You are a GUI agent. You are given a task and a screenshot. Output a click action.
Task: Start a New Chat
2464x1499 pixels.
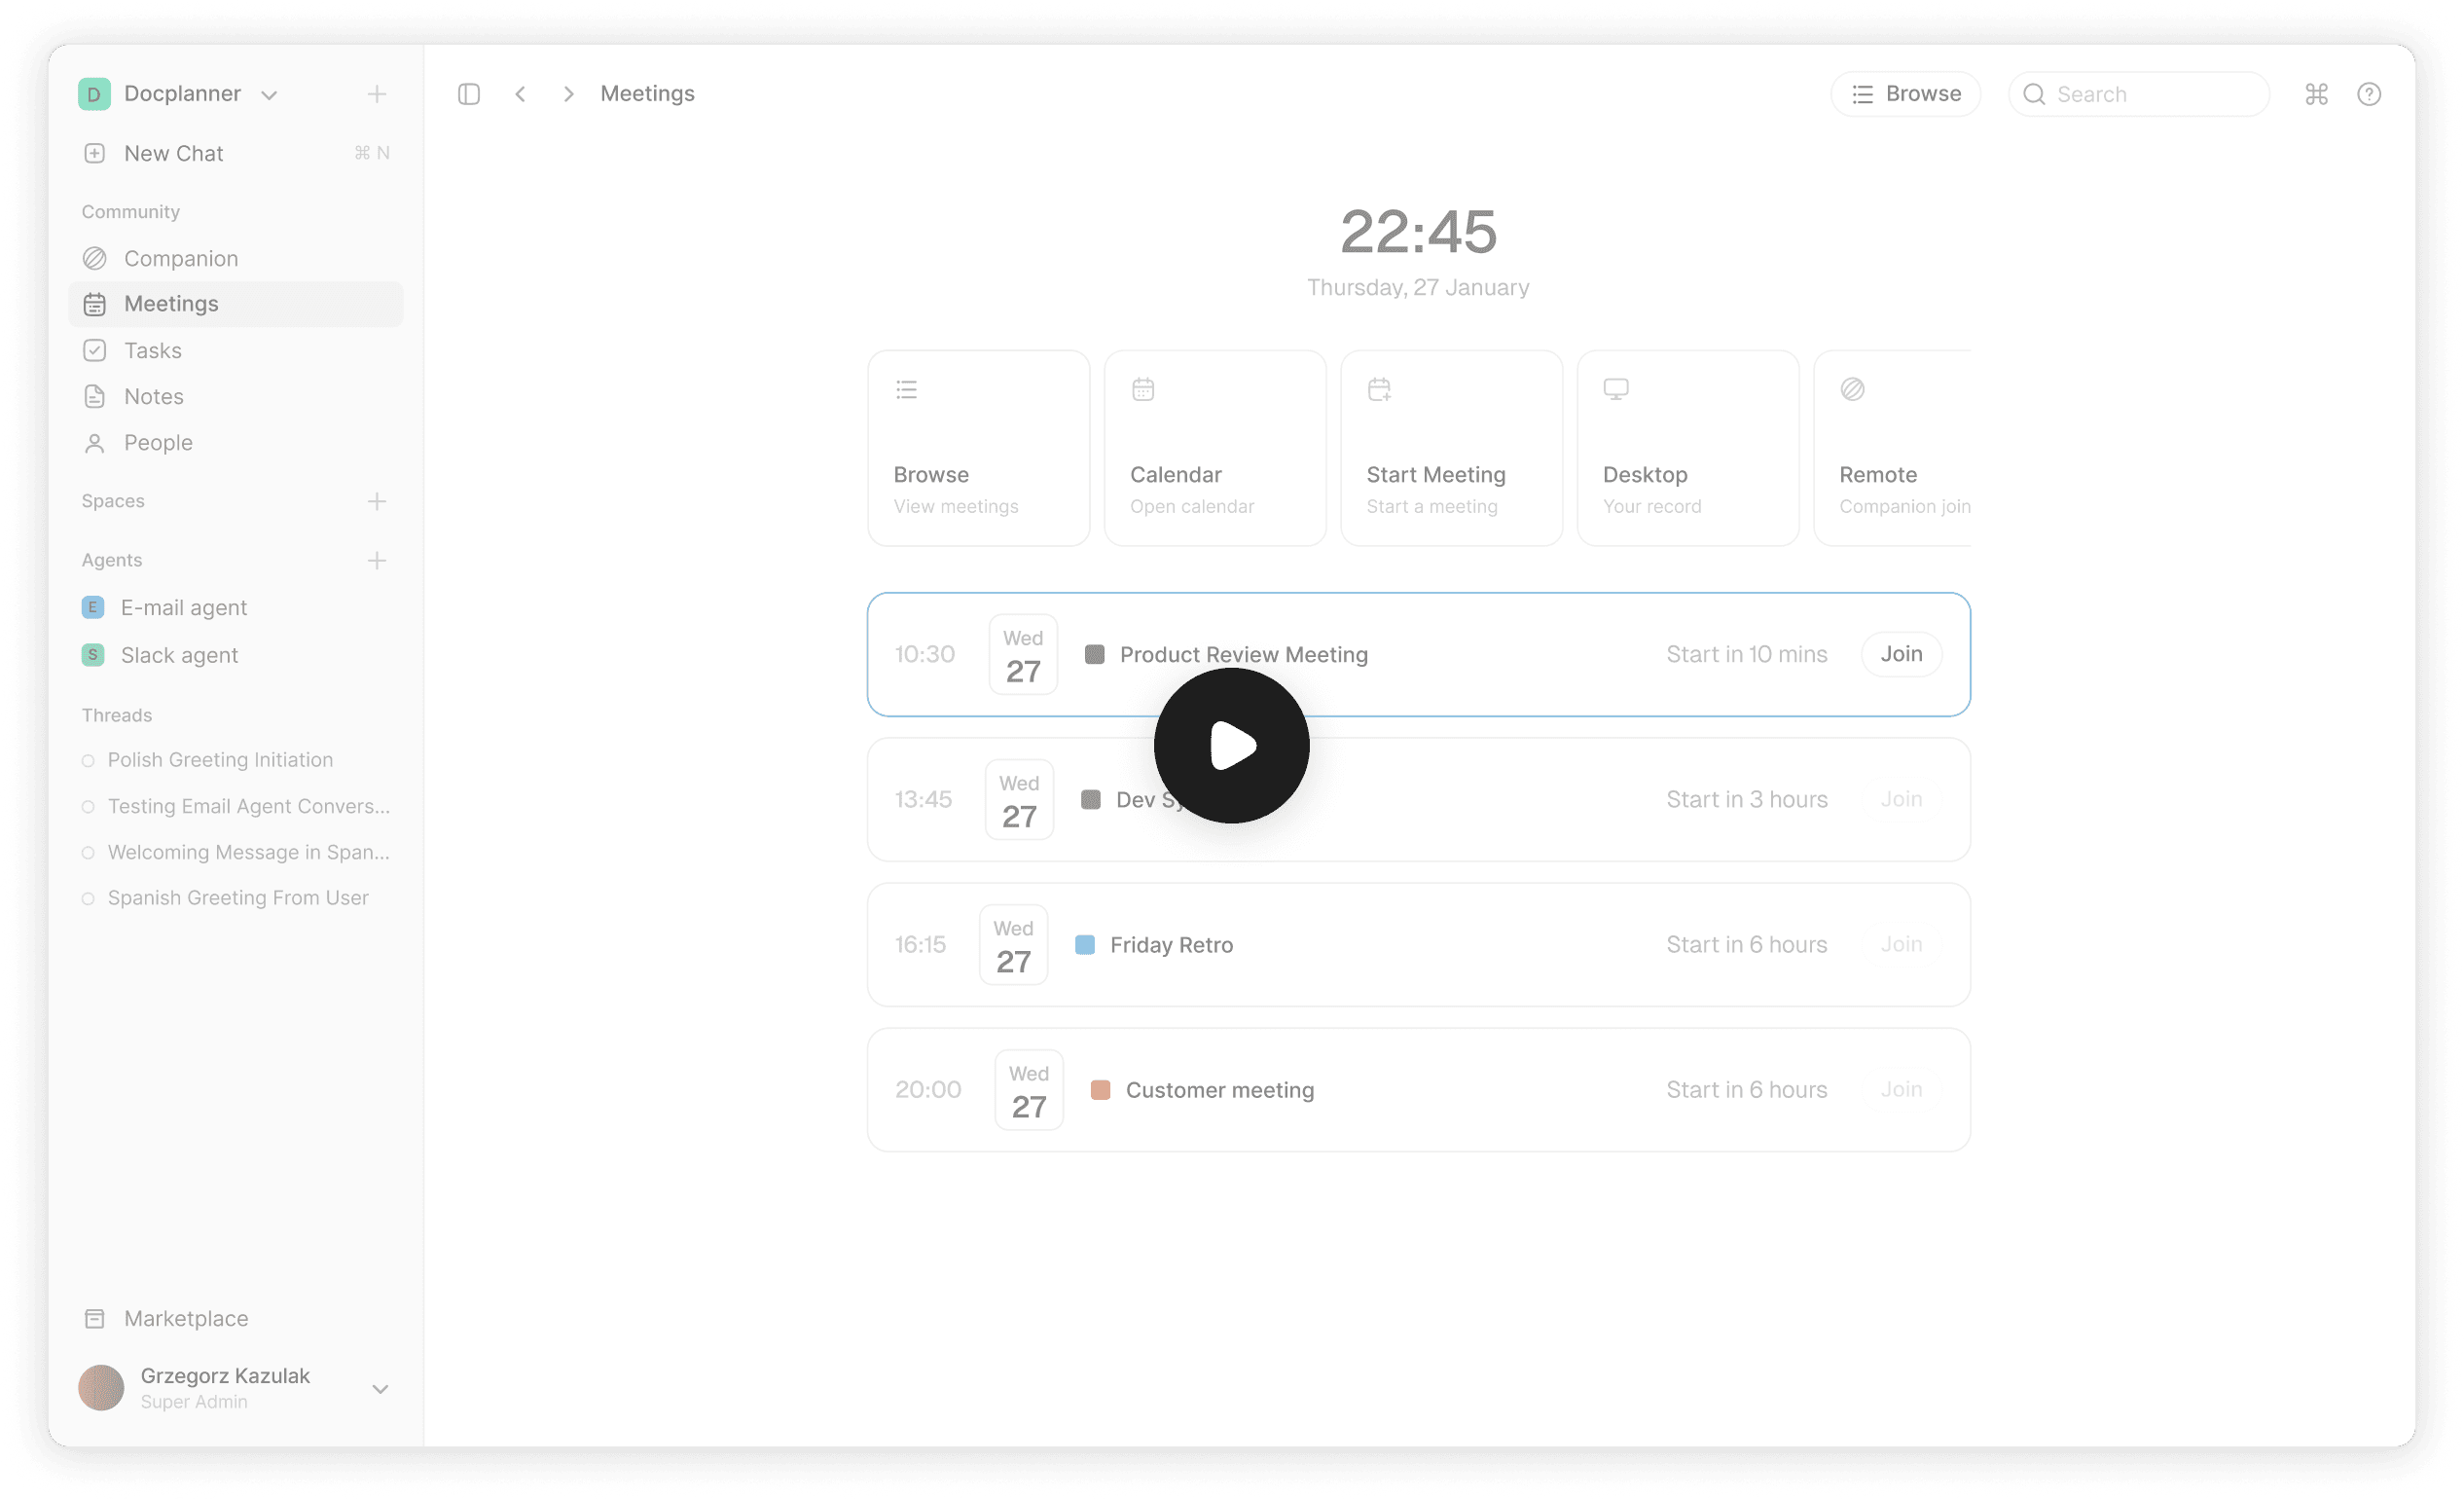tap(235, 153)
